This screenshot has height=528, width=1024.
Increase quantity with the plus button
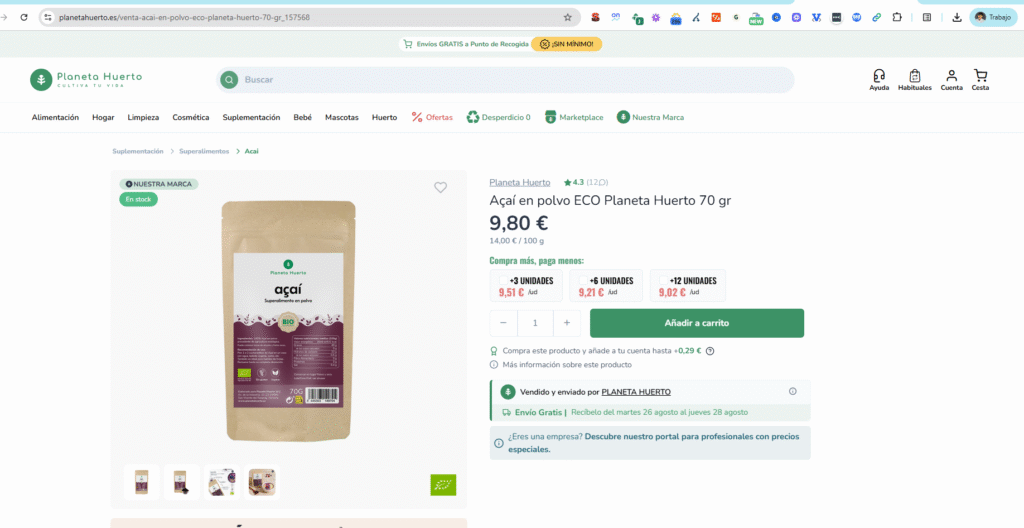[x=567, y=323]
